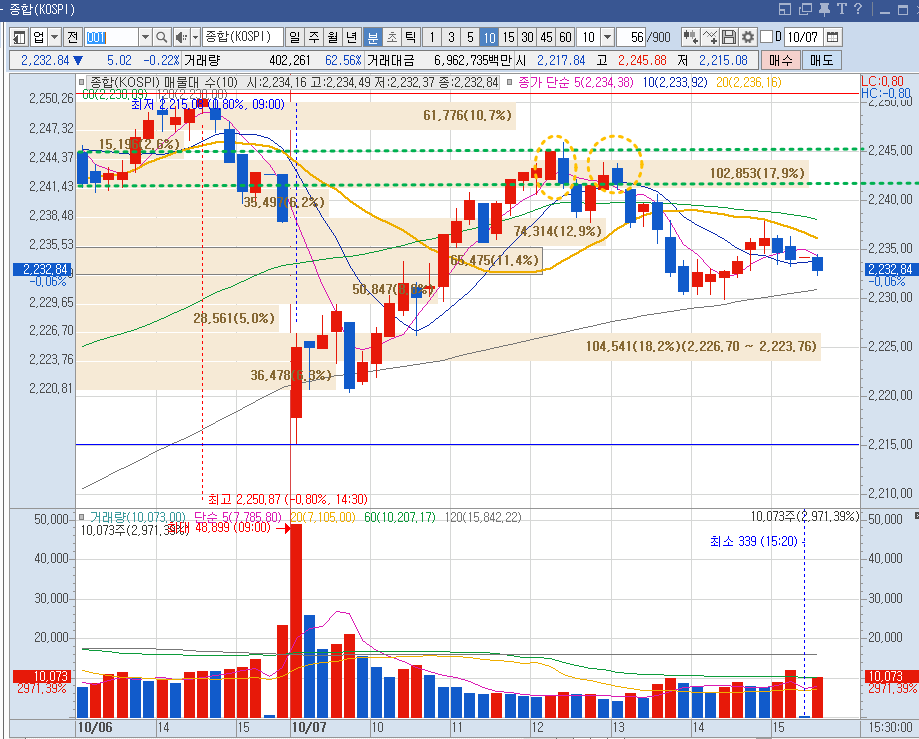Select 월 (monthly) period
Image resolution: width=919 pixels, height=739 pixels.
pos(333,38)
